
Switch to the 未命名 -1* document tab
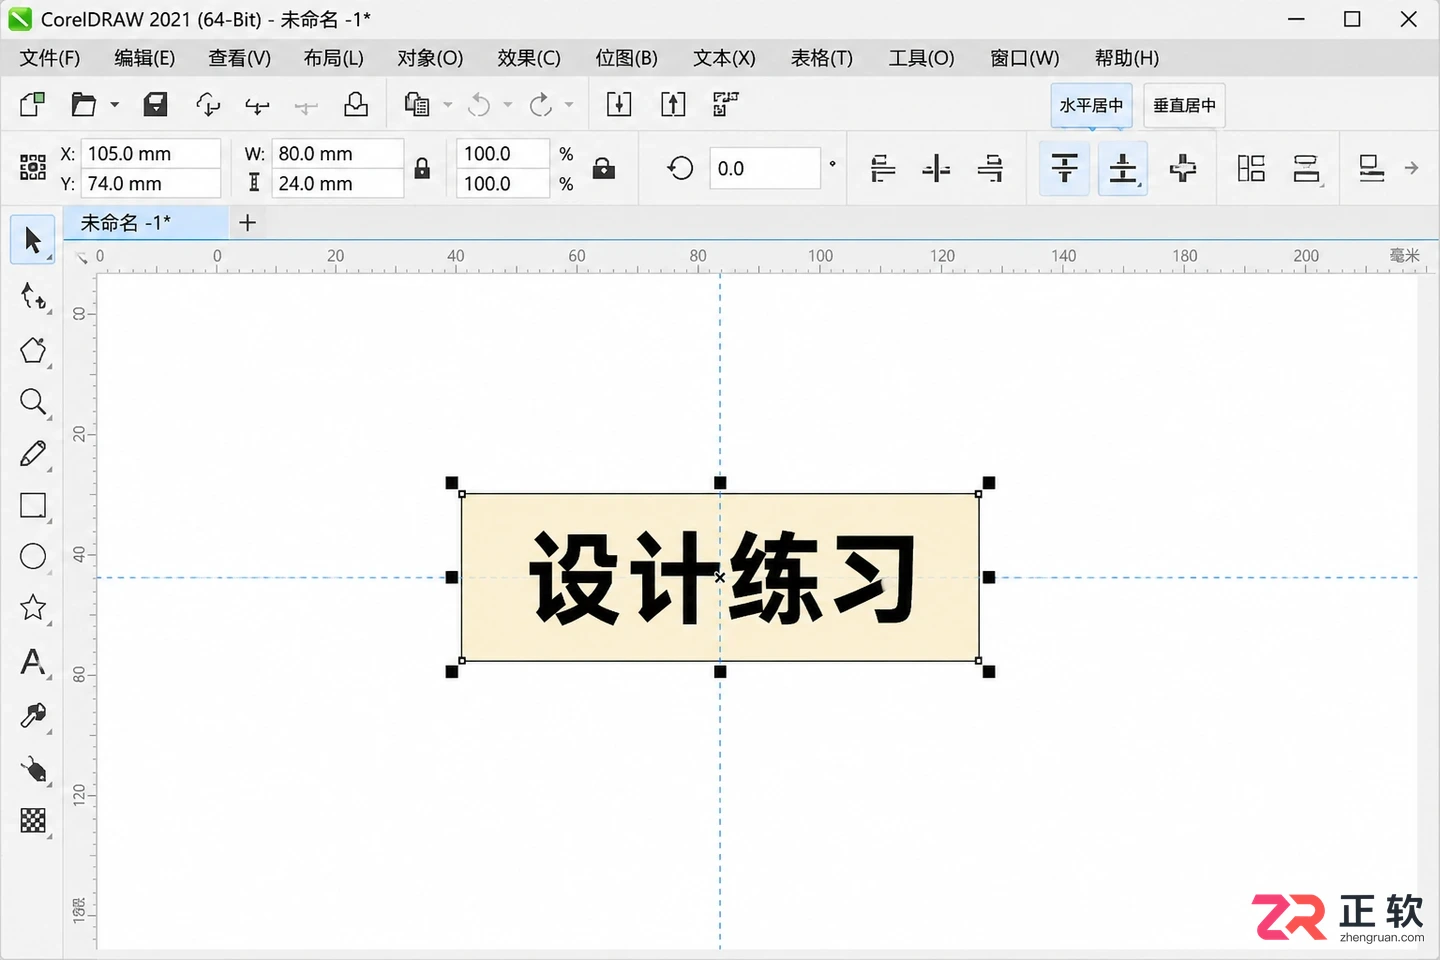coord(146,223)
